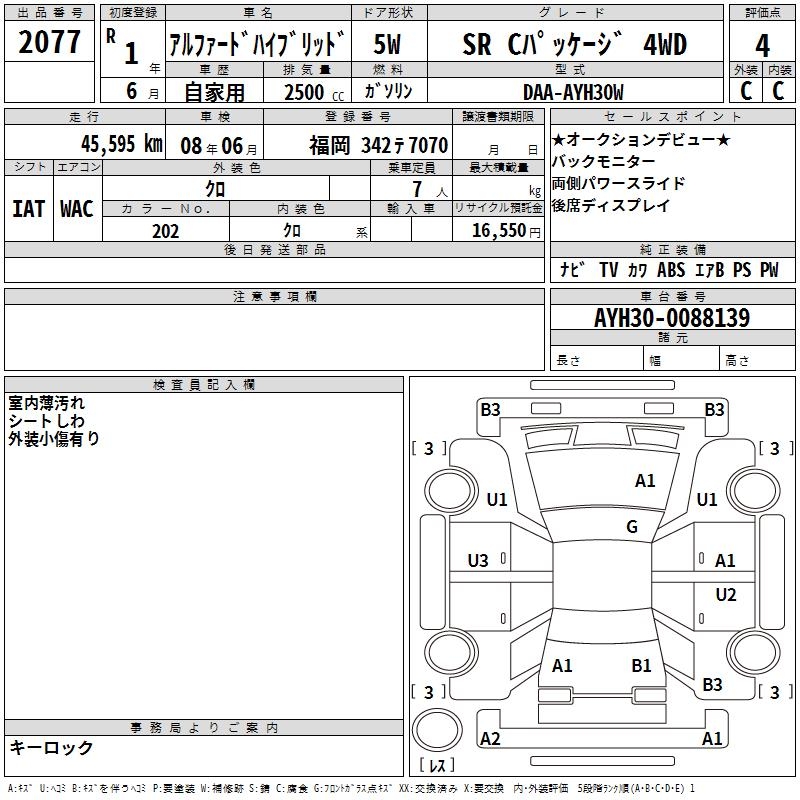800x800 pixels.
Task: Select the U2 mark on the right rear door
Action: coord(726,594)
